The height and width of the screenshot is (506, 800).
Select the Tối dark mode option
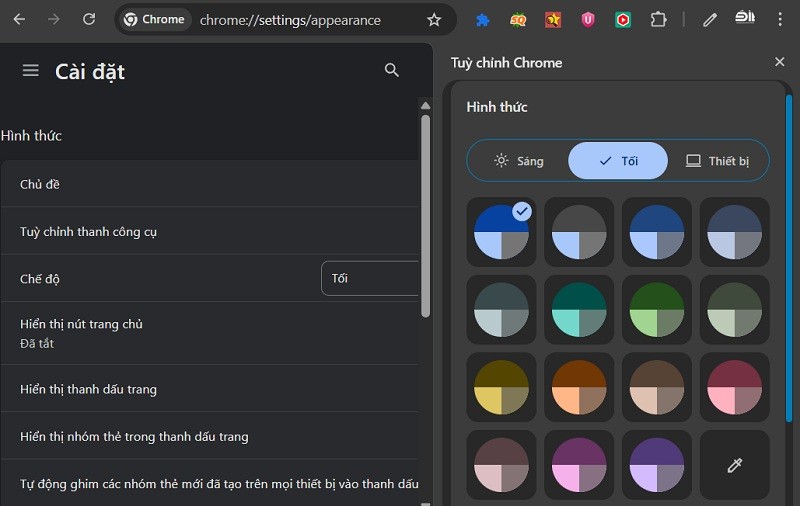click(618, 161)
